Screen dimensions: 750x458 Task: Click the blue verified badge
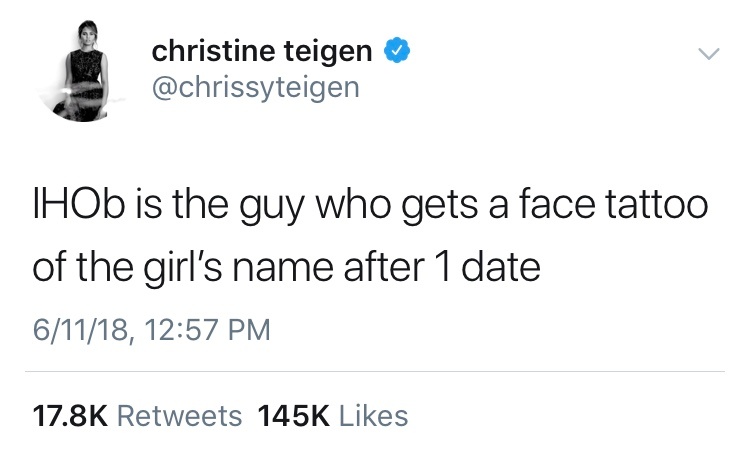pos(397,50)
